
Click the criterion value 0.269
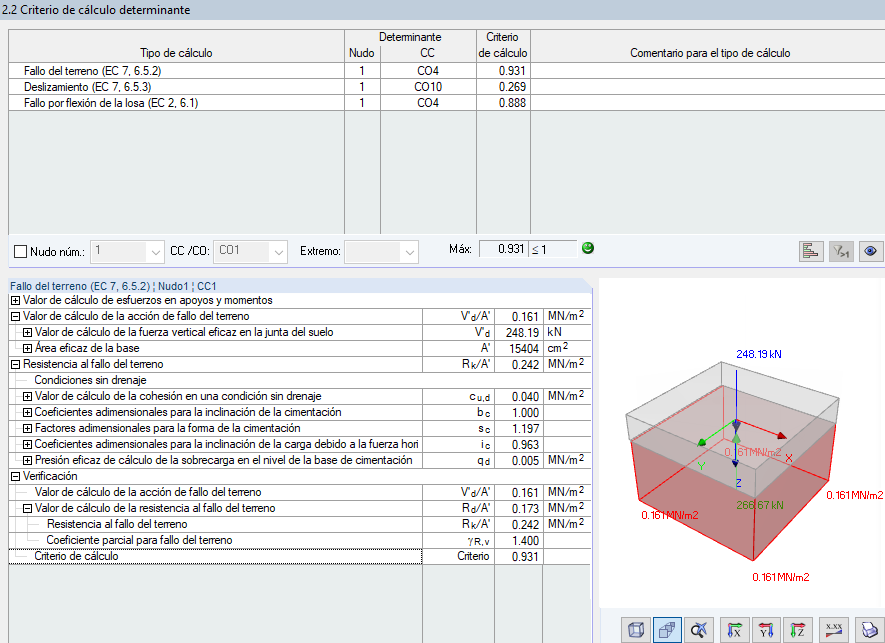click(503, 87)
